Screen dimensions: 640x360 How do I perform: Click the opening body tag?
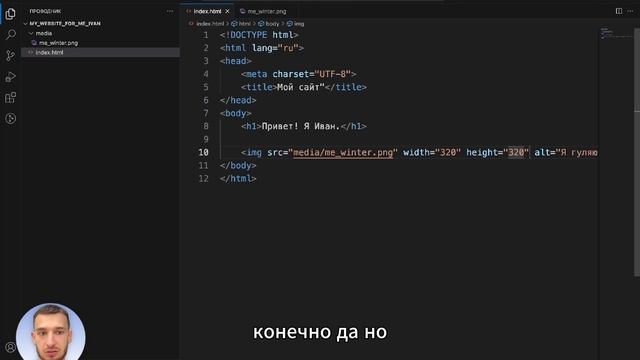click(236, 113)
